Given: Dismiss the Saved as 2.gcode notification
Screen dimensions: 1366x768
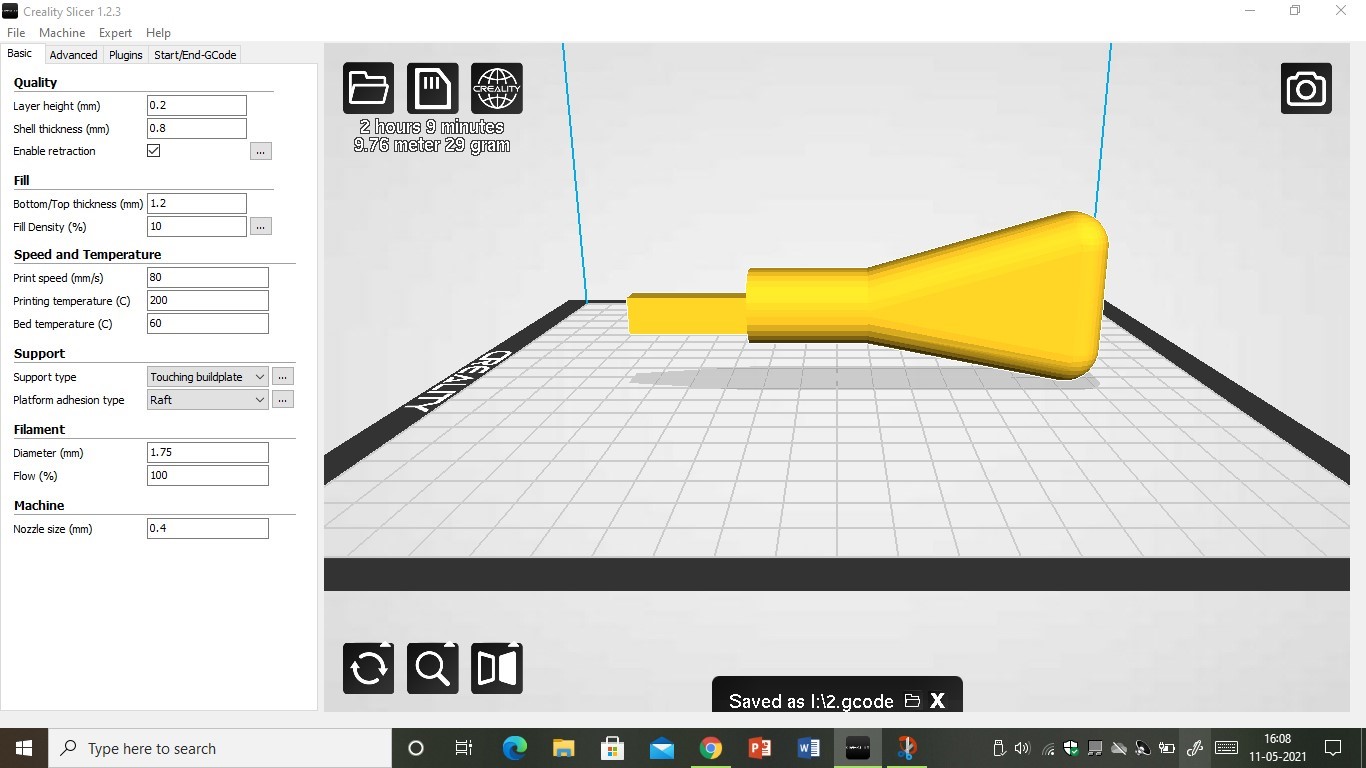Looking at the screenshot, I should tap(937, 701).
